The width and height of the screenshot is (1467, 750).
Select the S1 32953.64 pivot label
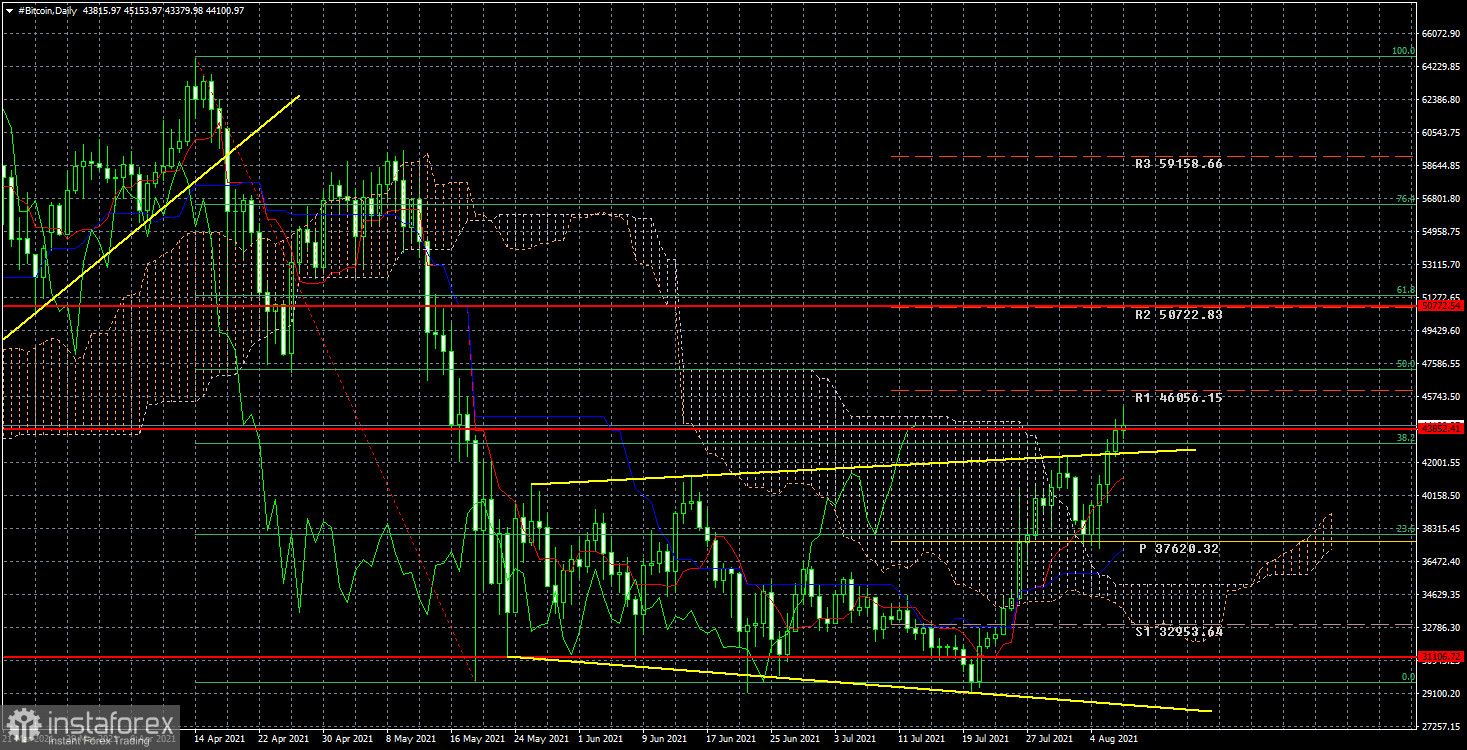(1179, 632)
